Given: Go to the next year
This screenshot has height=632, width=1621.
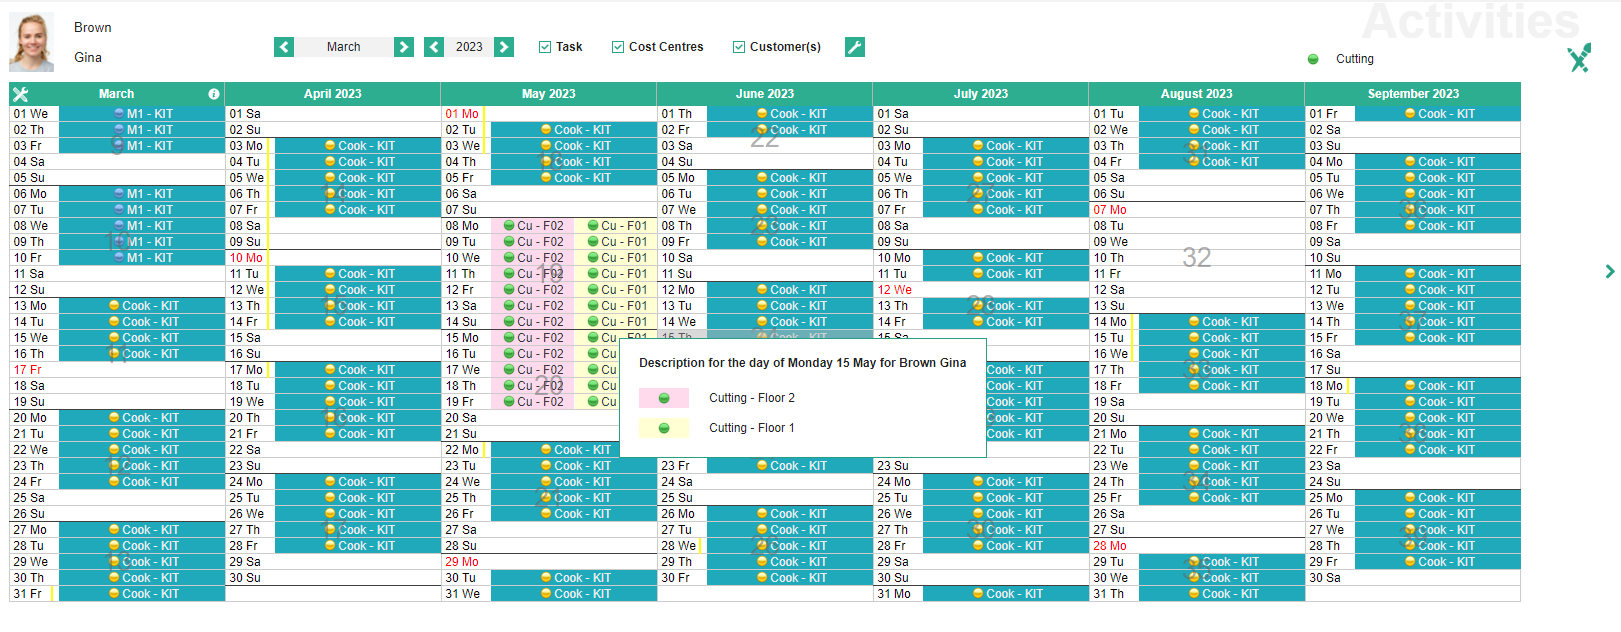Looking at the screenshot, I should (504, 47).
